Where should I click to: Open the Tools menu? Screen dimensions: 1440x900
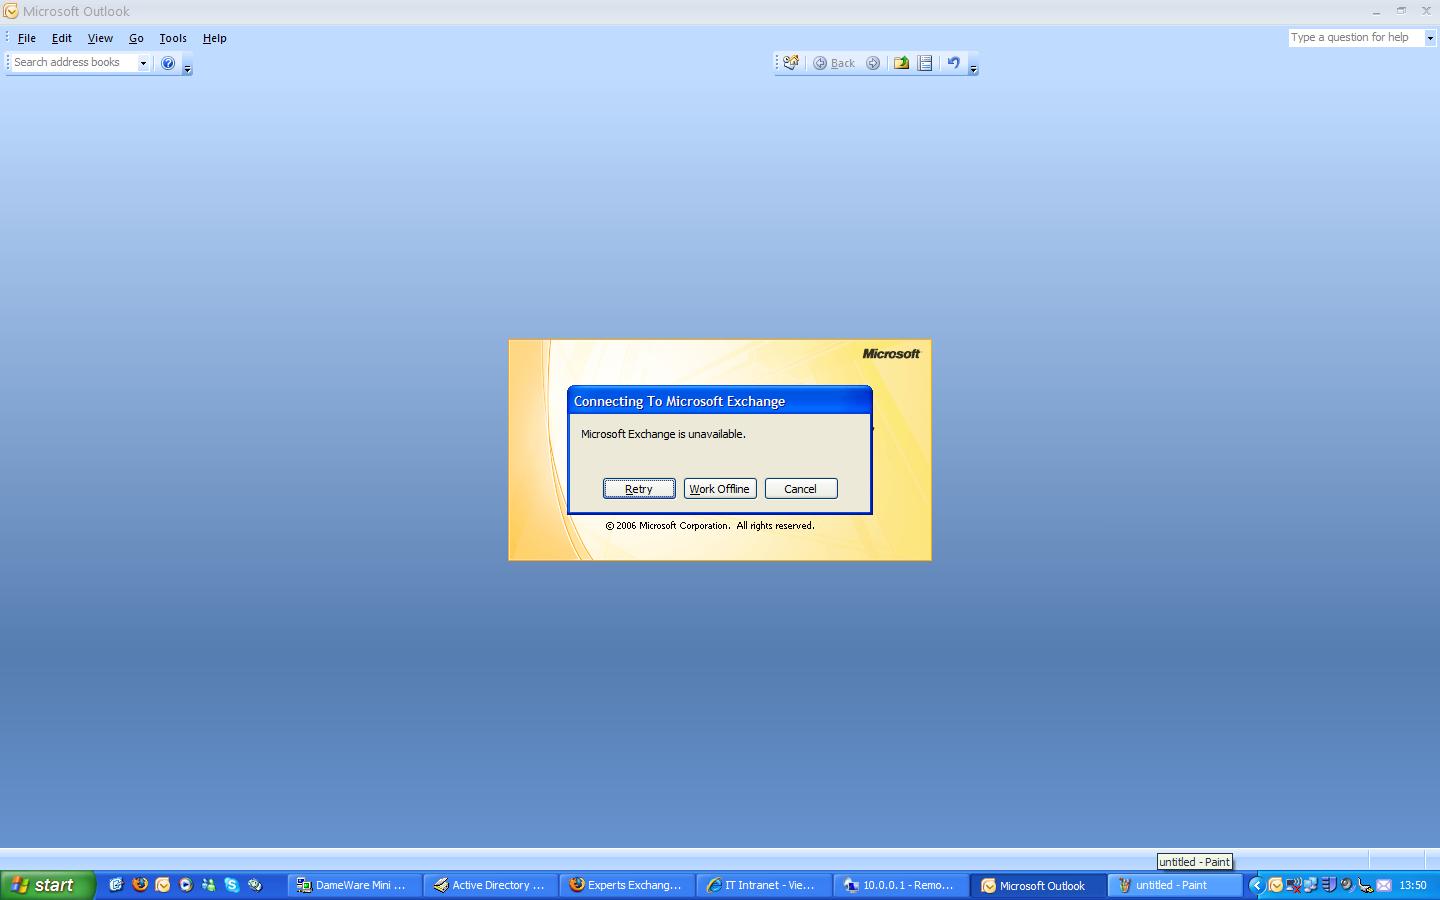click(173, 38)
